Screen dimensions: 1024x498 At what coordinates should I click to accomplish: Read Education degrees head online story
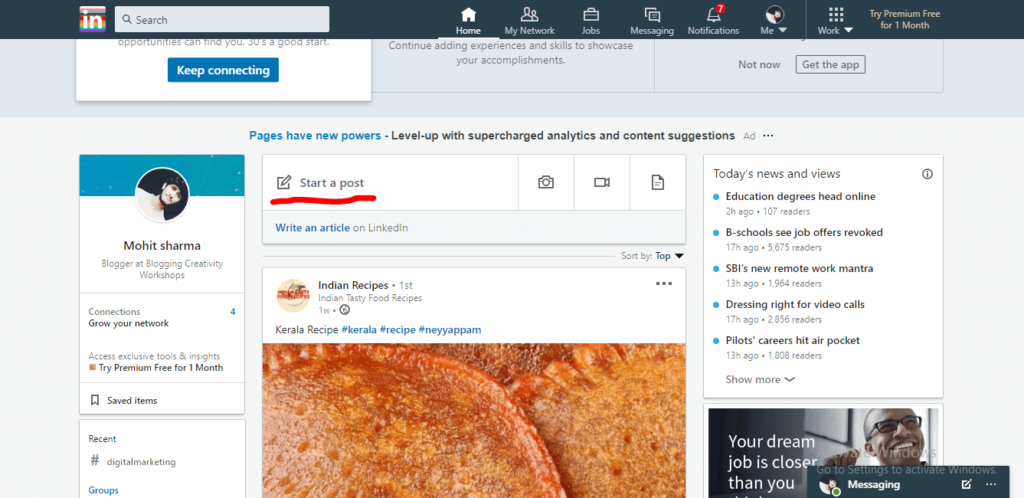(x=801, y=196)
